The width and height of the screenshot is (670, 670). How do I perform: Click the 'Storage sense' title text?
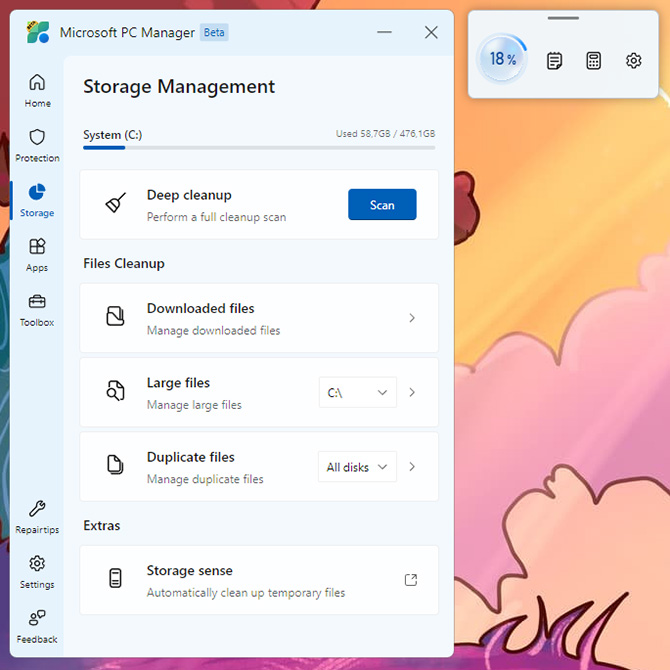pyautogui.click(x=189, y=571)
